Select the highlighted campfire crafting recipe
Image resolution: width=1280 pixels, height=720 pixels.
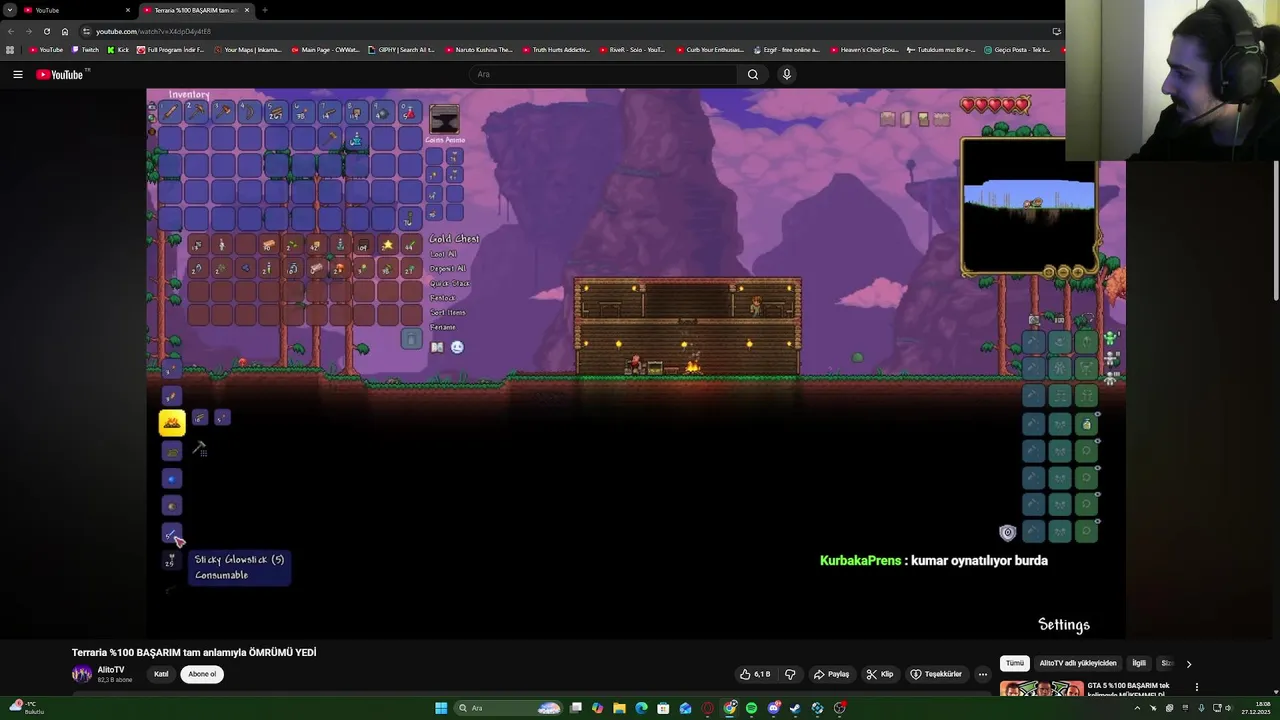click(172, 423)
